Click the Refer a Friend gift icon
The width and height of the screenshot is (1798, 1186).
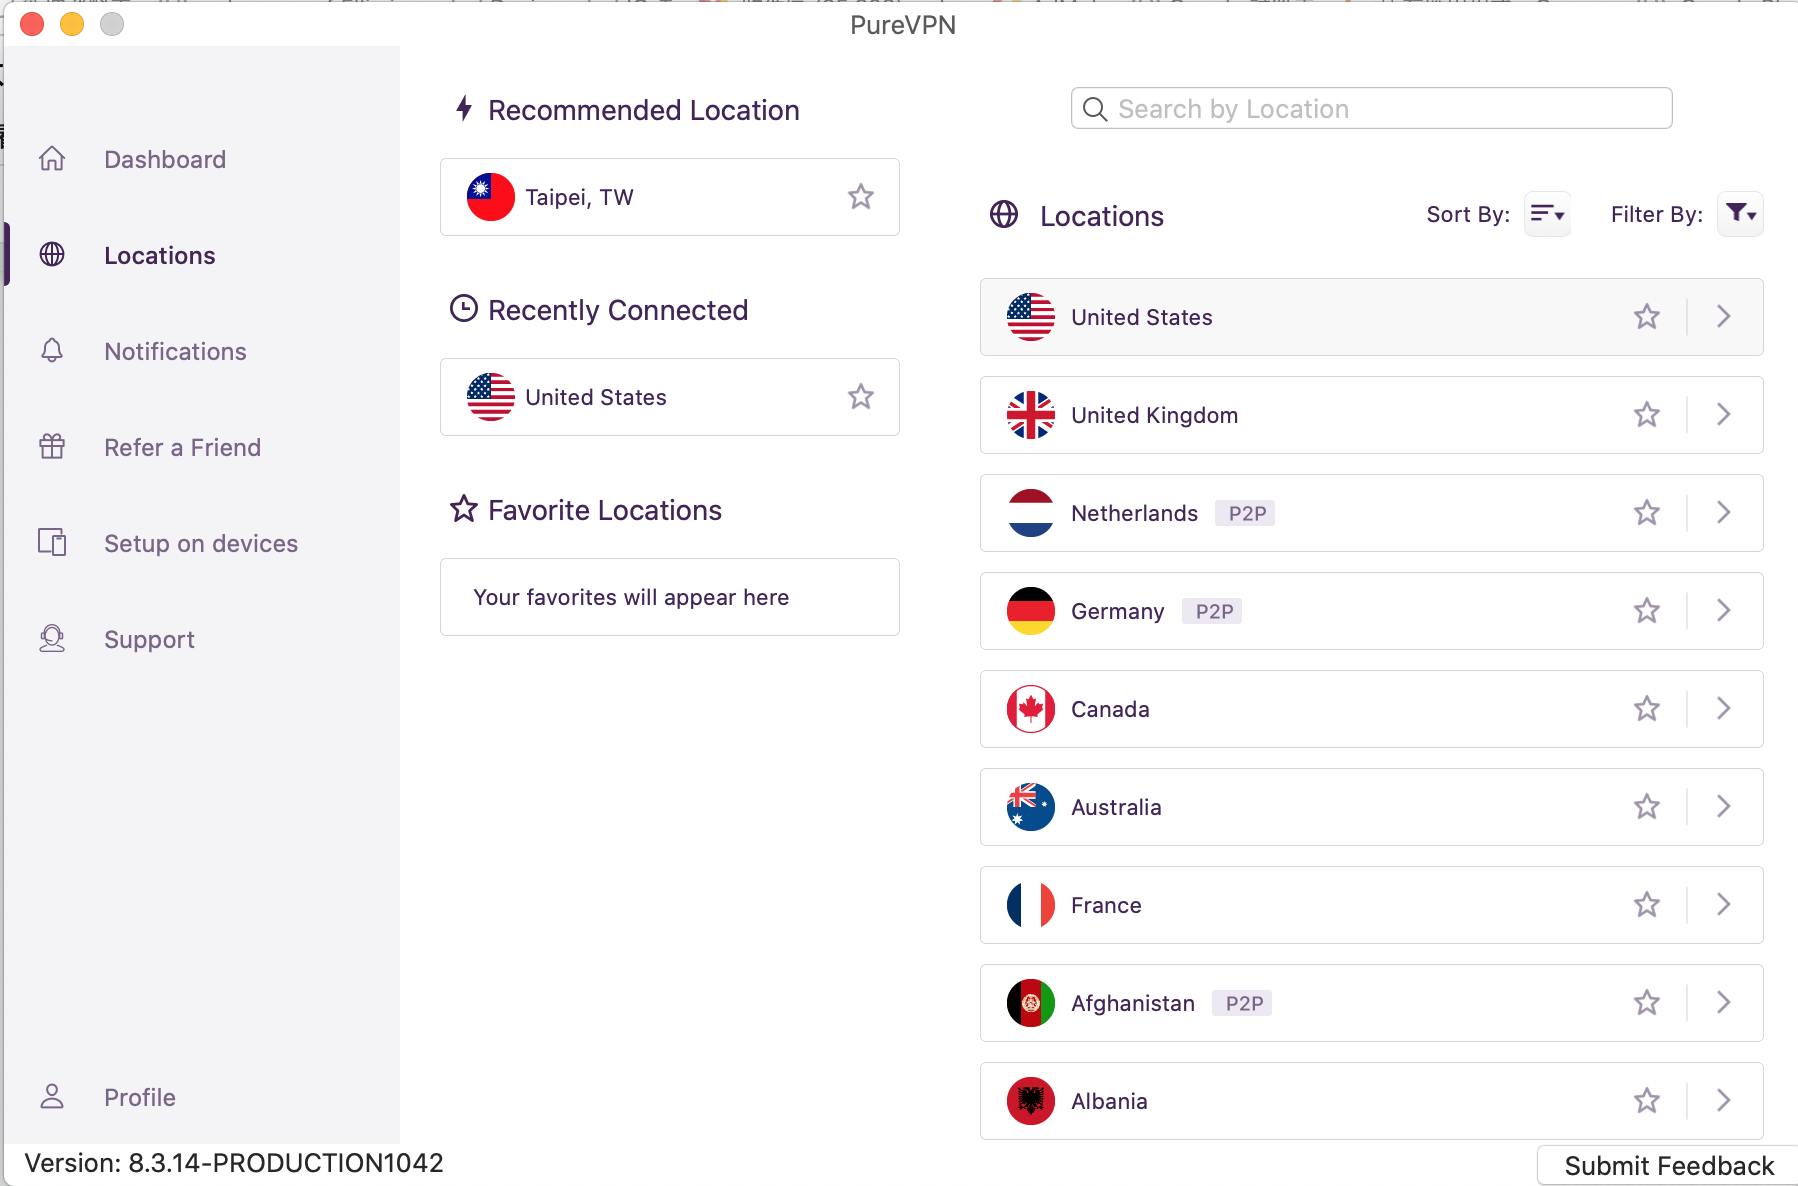52,447
